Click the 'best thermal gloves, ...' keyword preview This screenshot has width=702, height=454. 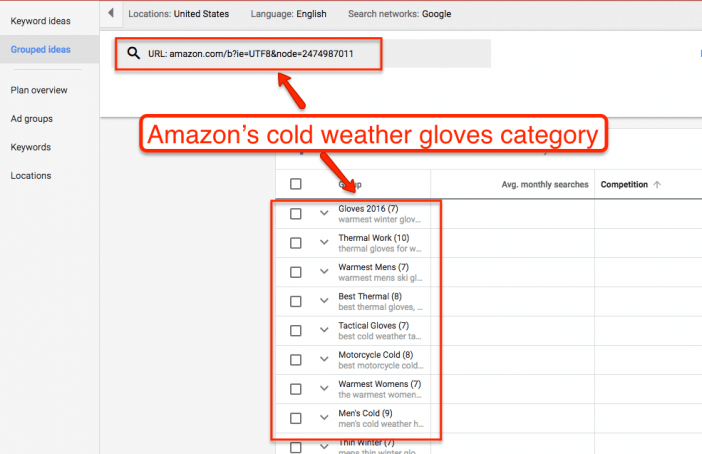380,307
